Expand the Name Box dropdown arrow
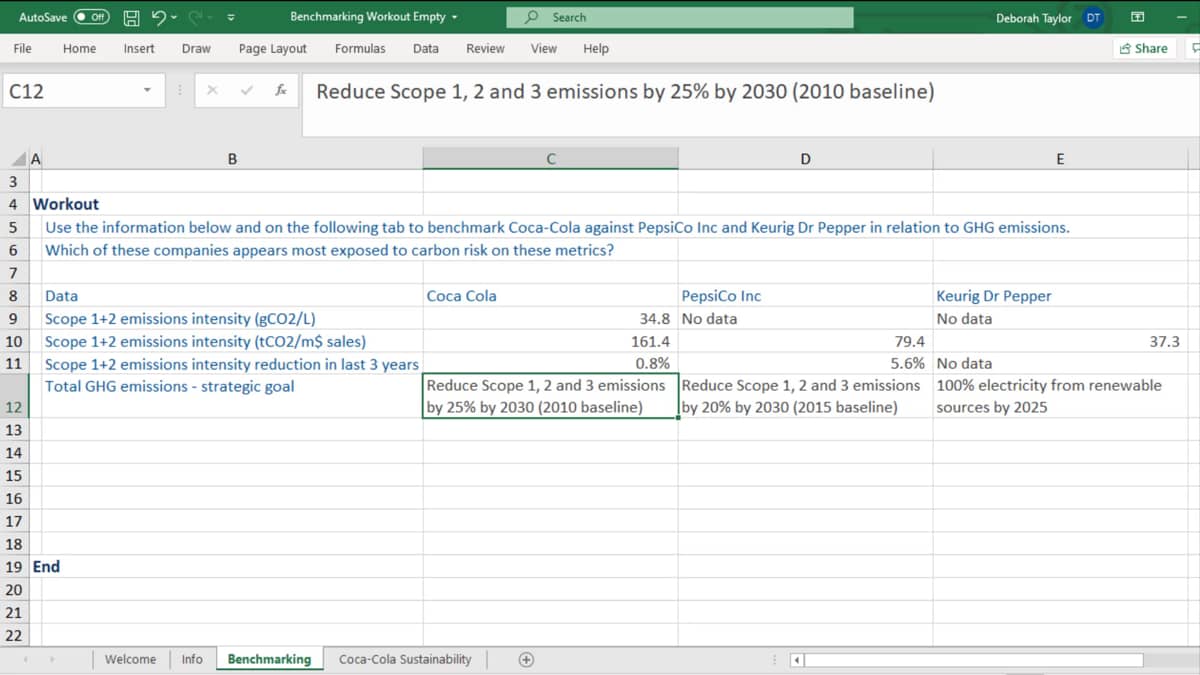This screenshot has width=1200, height=675. point(148,91)
